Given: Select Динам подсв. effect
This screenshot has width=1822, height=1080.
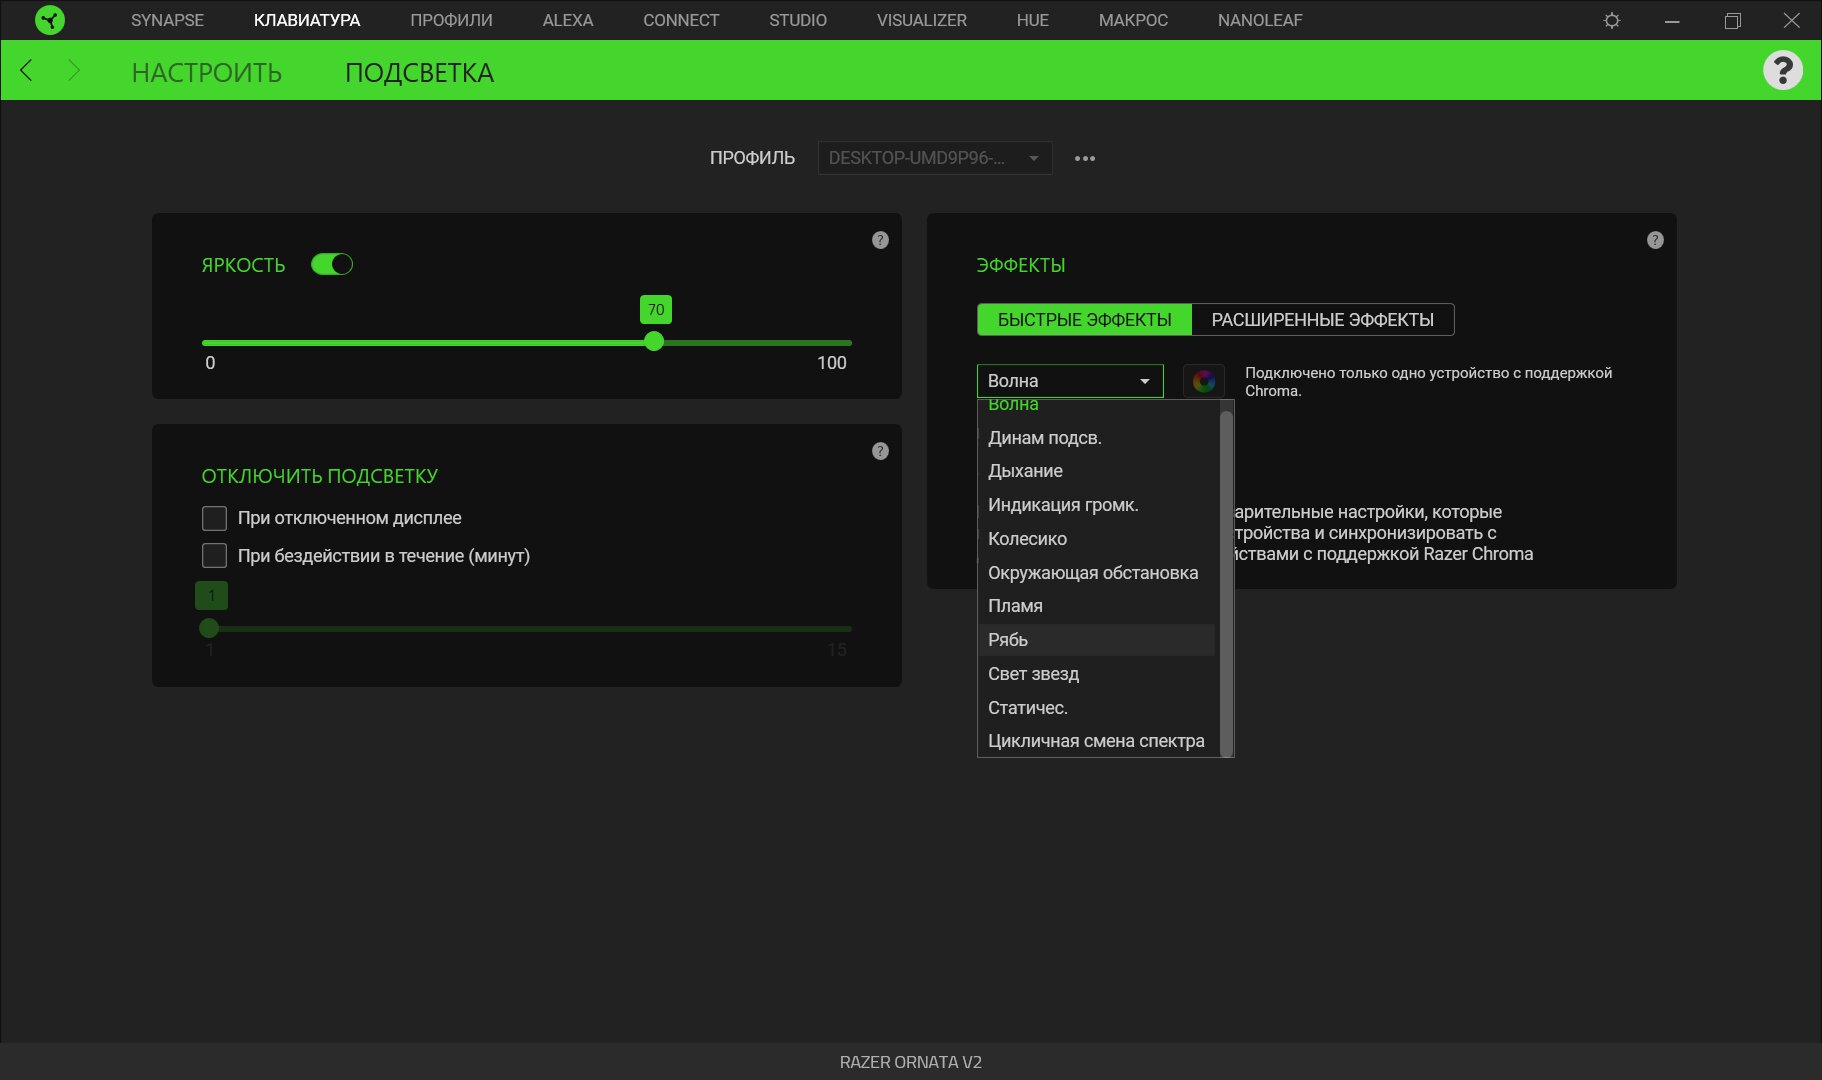Looking at the screenshot, I should point(1096,438).
